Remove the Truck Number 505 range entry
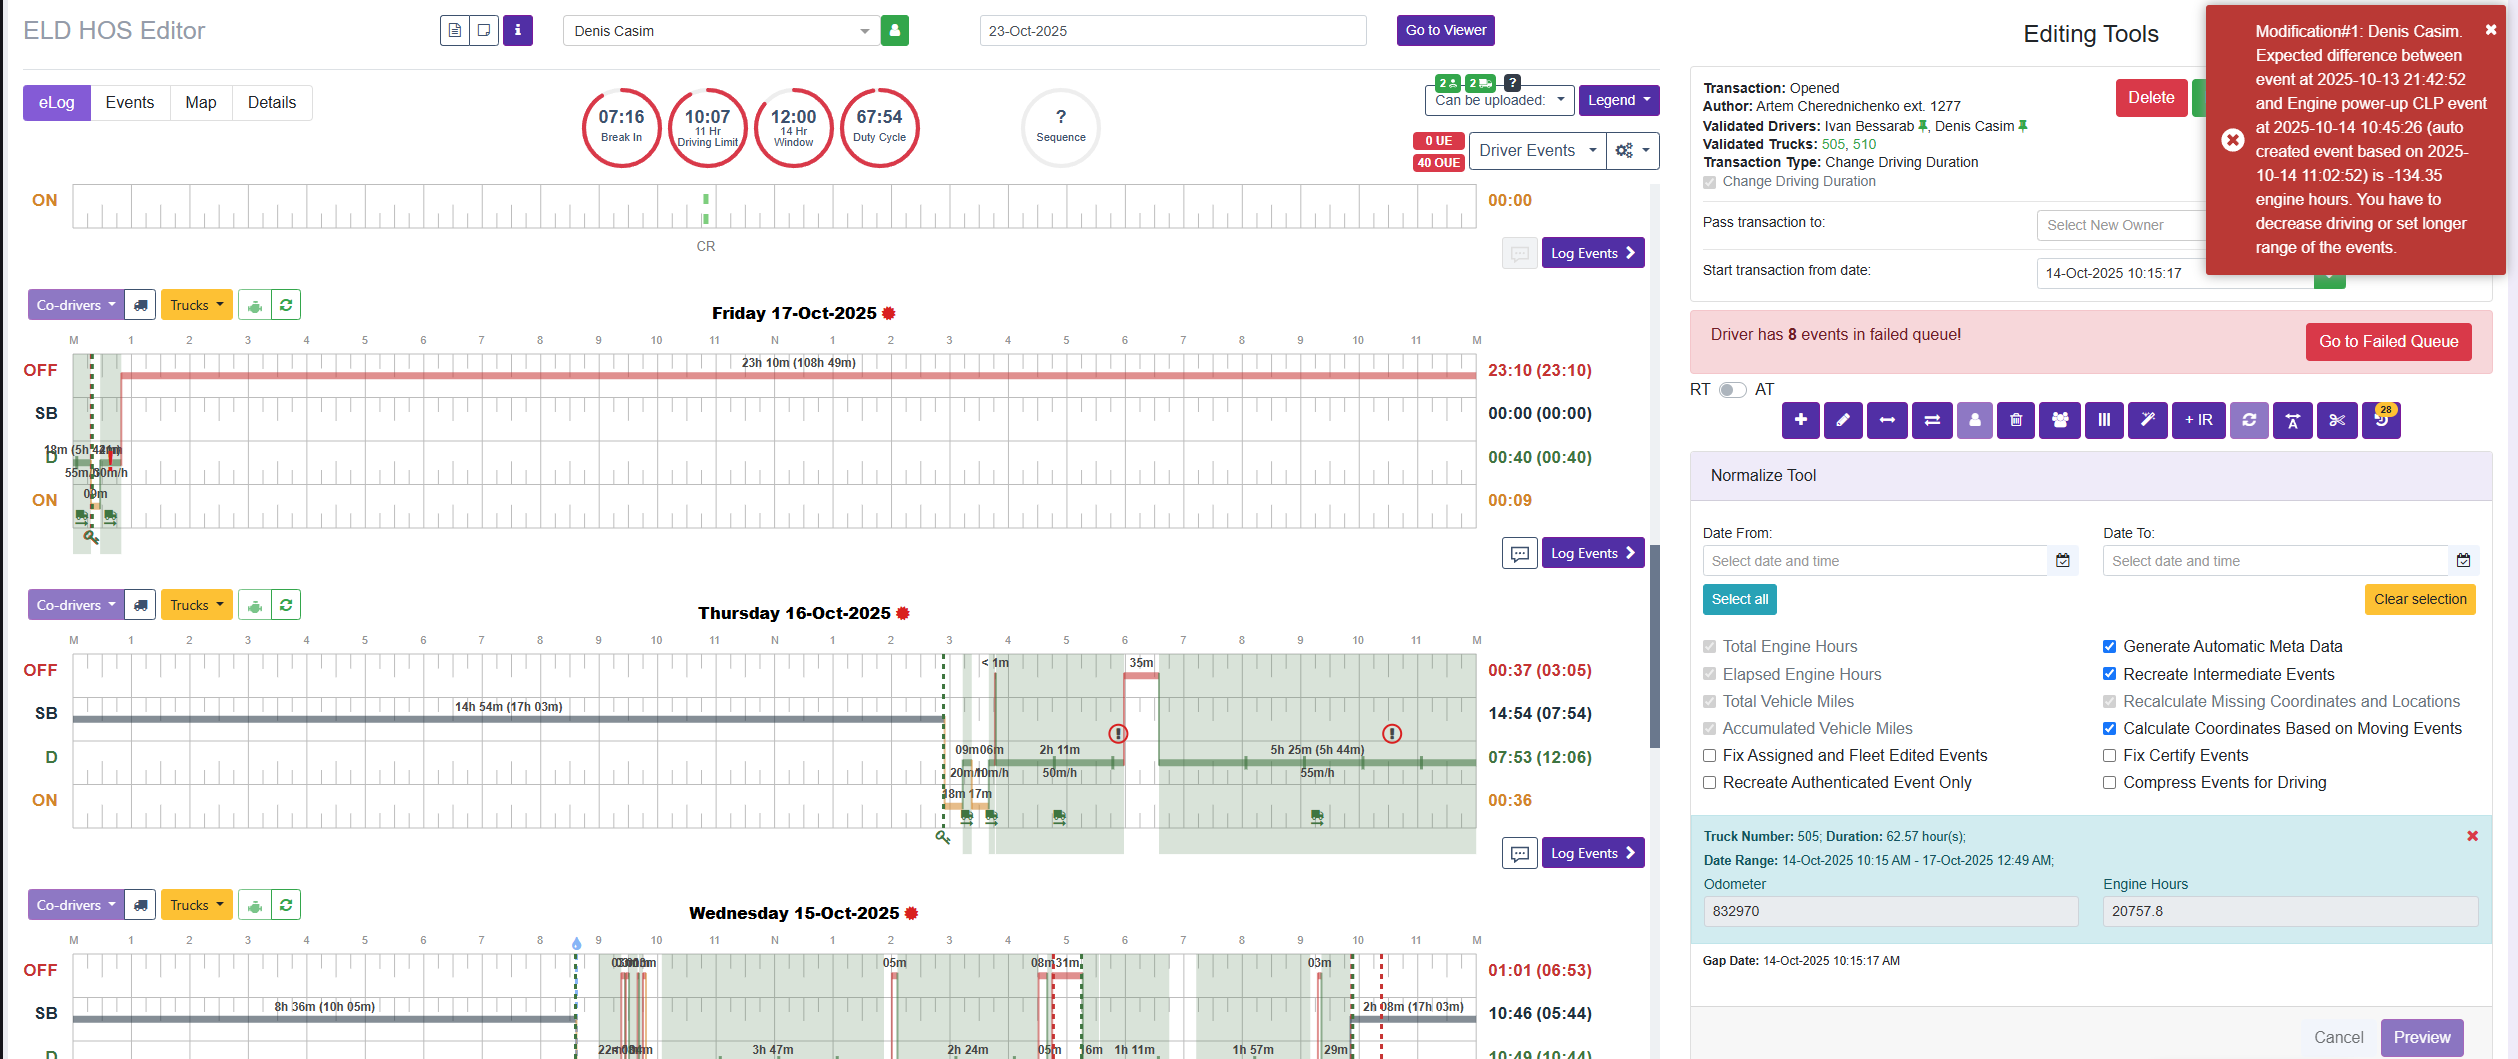2518x1059 pixels. 2472,836
